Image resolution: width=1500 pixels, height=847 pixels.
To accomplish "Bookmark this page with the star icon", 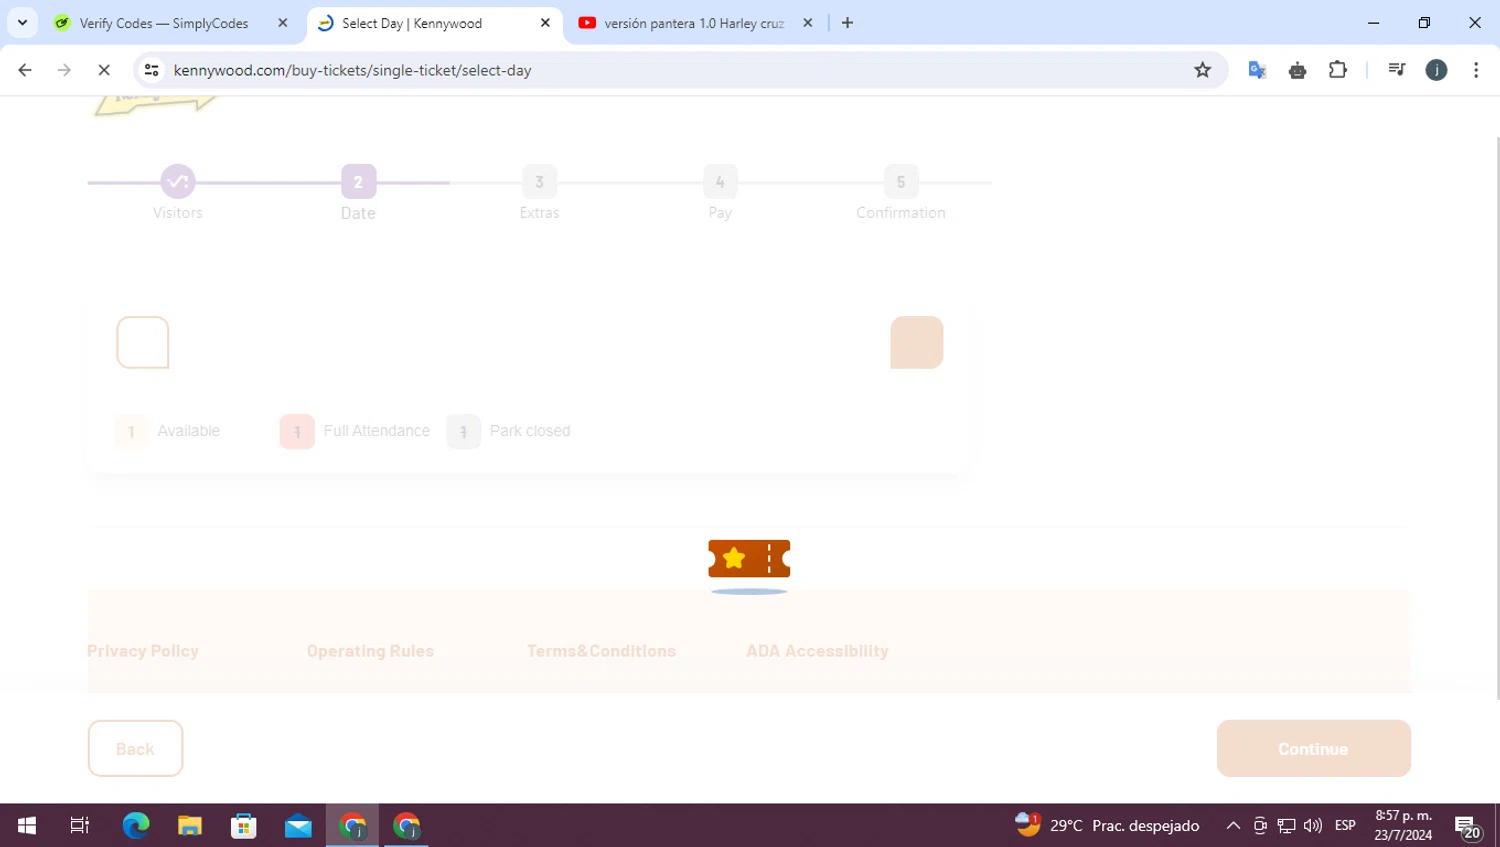I will 1203,70.
